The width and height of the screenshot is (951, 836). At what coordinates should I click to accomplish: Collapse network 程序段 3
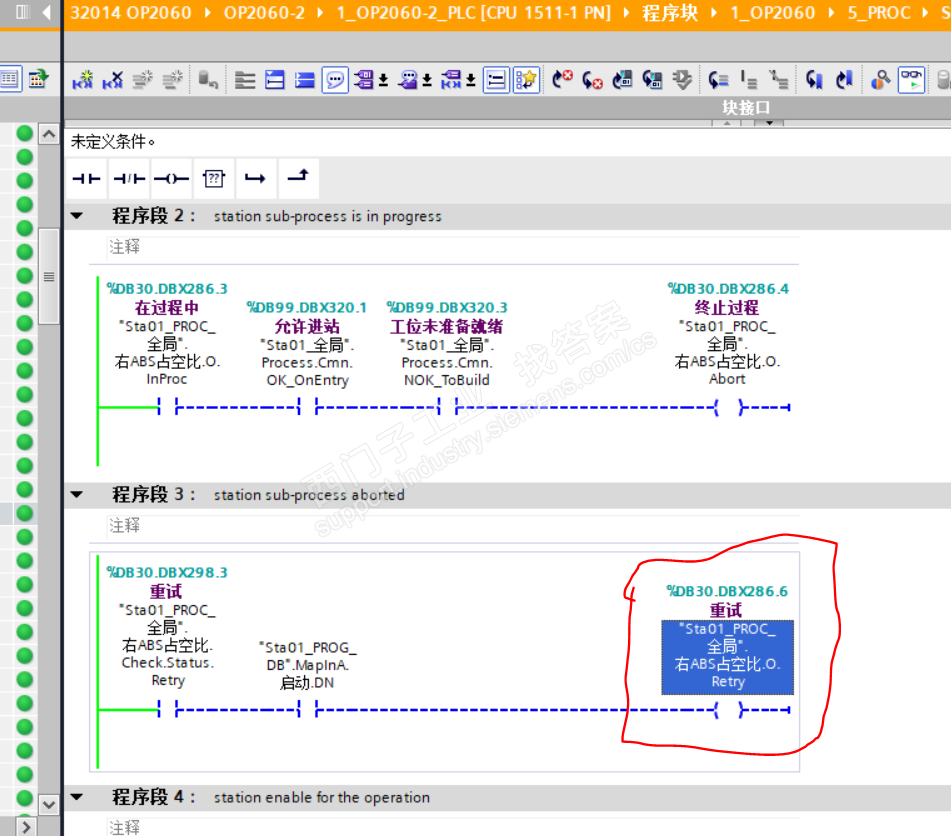(x=77, y=494)
